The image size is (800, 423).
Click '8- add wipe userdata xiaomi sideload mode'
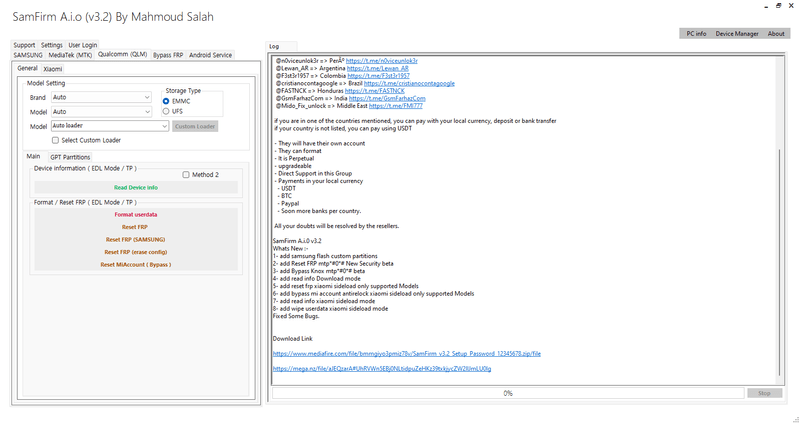[330, 309]
